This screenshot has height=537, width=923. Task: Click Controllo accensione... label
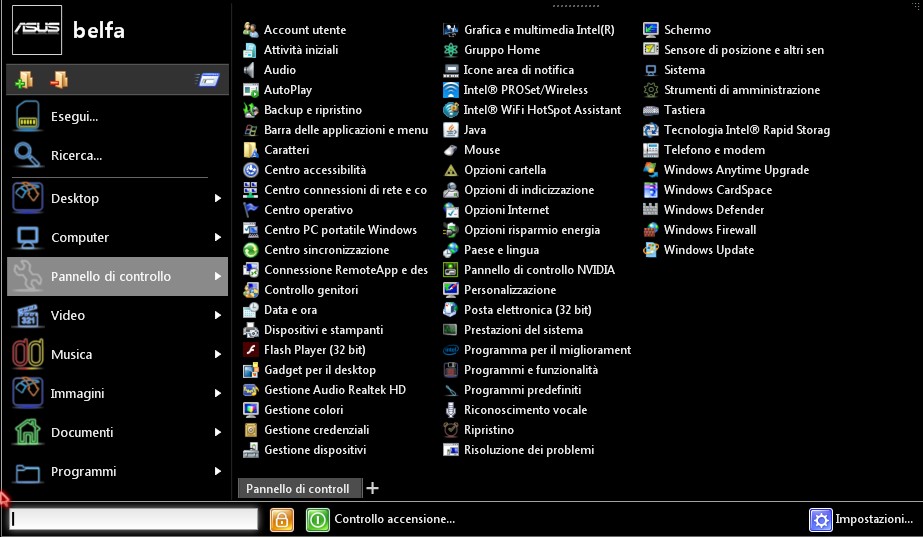point(394,519)
